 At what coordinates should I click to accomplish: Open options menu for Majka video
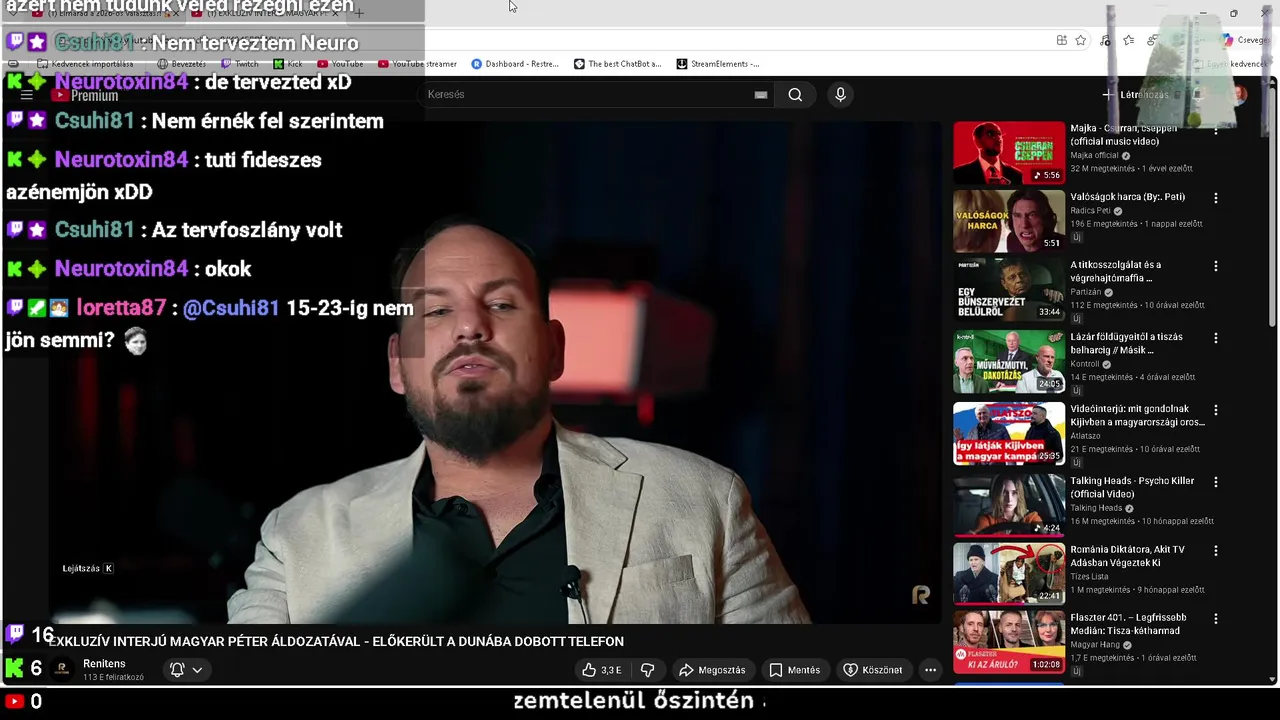point(1216,130)
